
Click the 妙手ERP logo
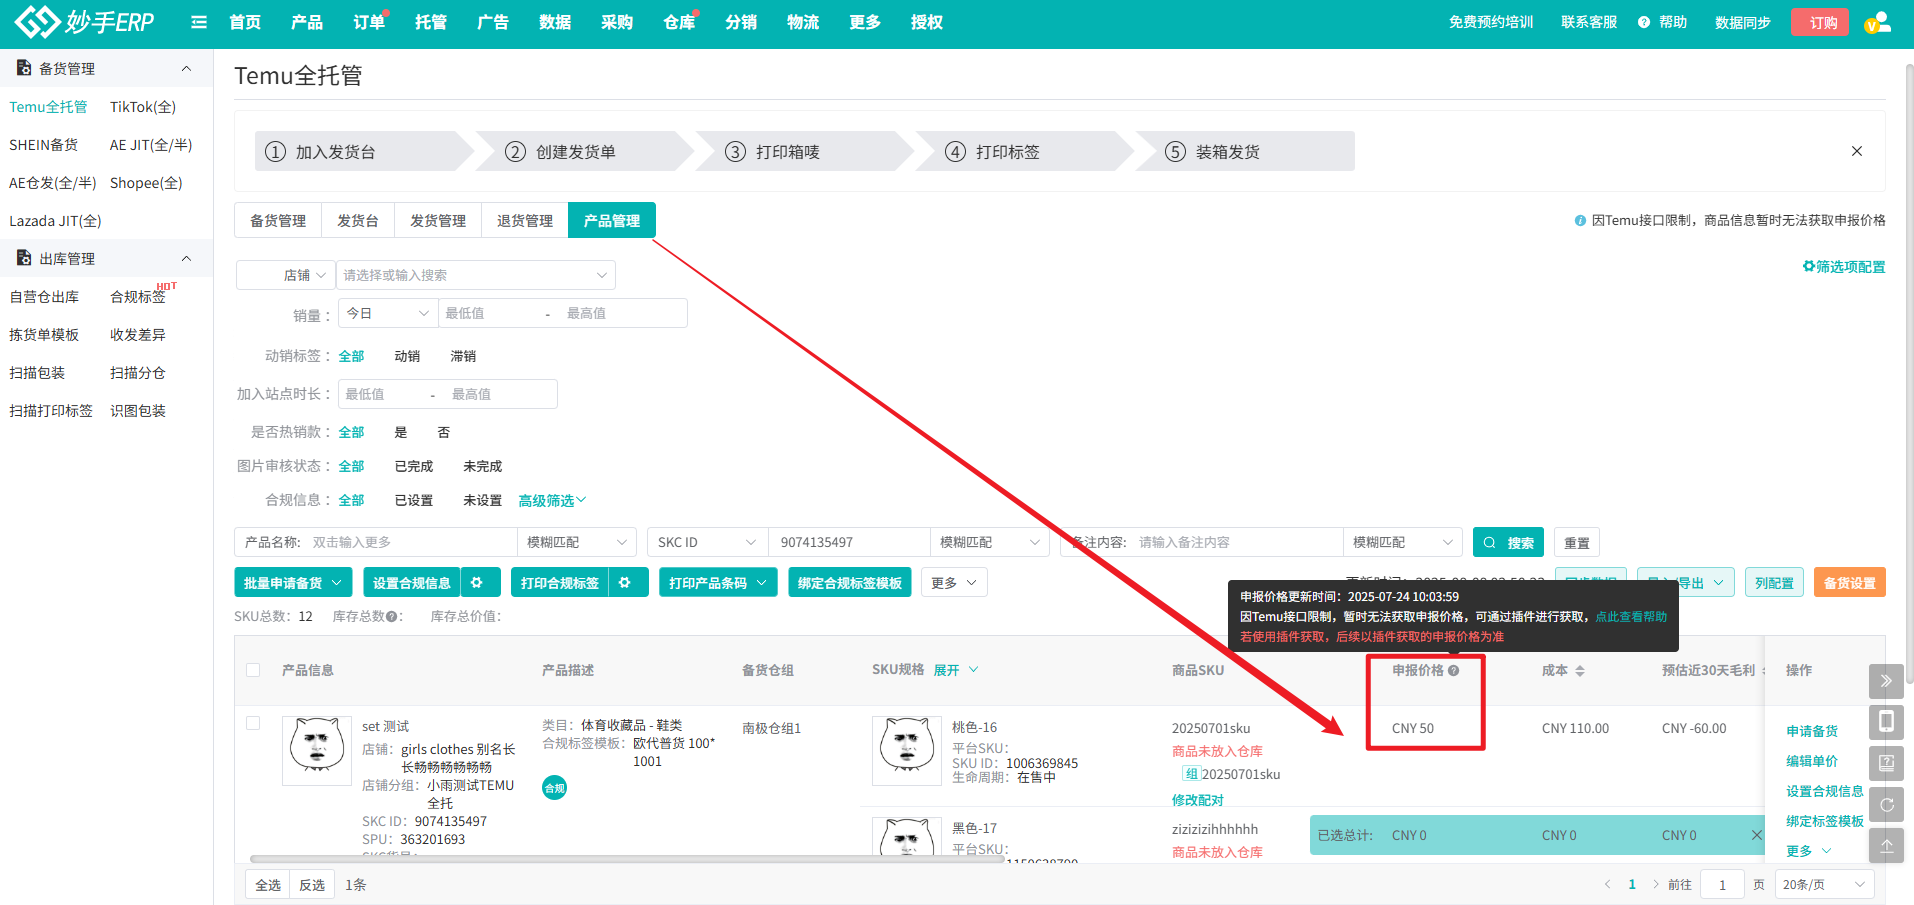click(84, 21)
